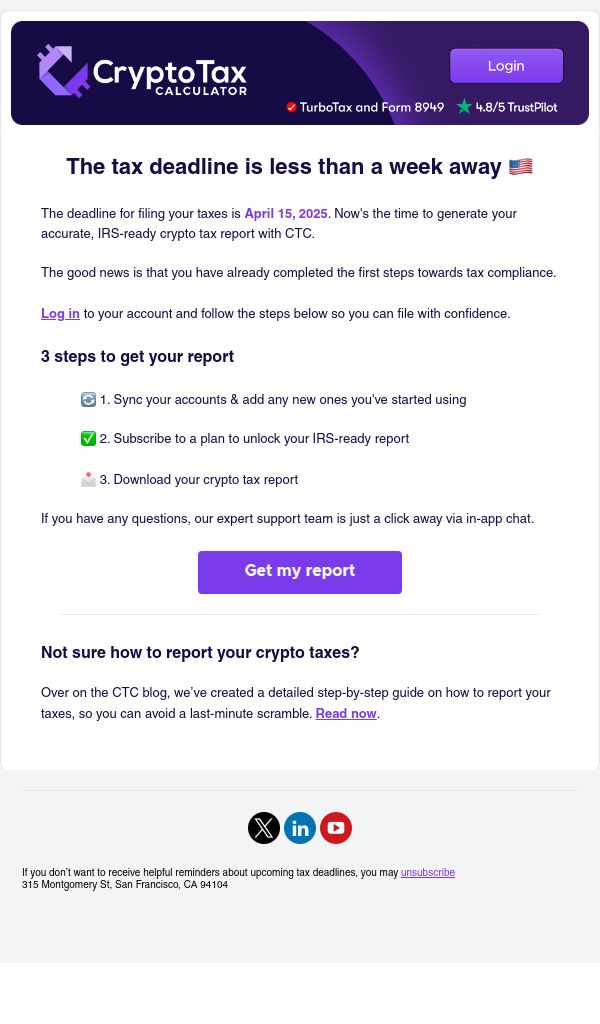Open the YouTube social icon
The height and width of the screenshot is (1024, 600).
tap(336, 828)
